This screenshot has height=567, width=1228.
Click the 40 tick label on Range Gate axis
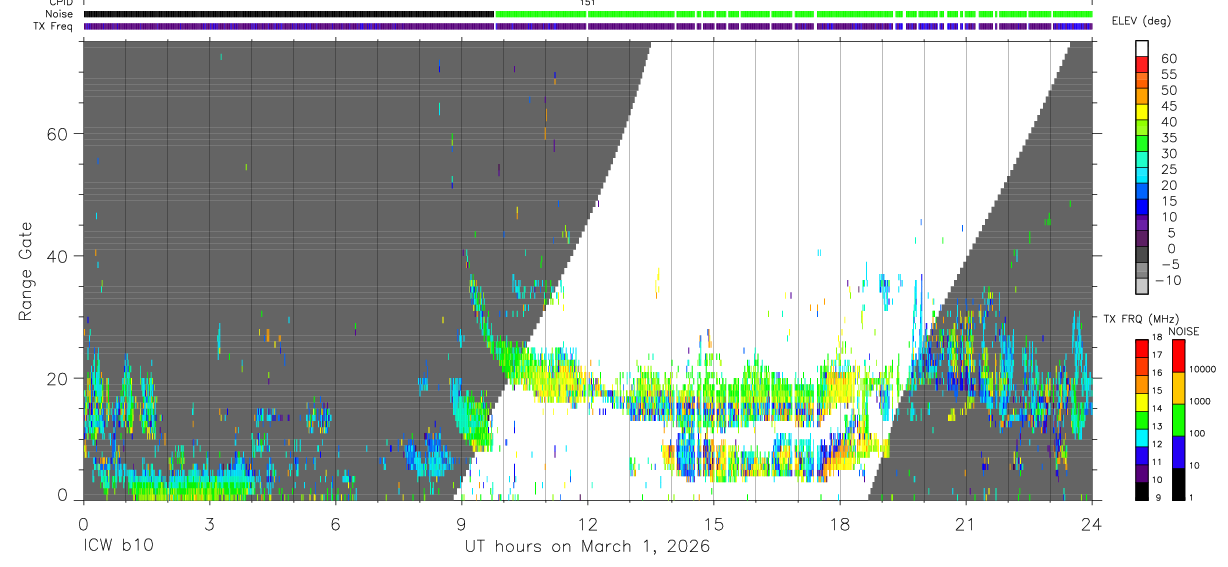[58, 256]
